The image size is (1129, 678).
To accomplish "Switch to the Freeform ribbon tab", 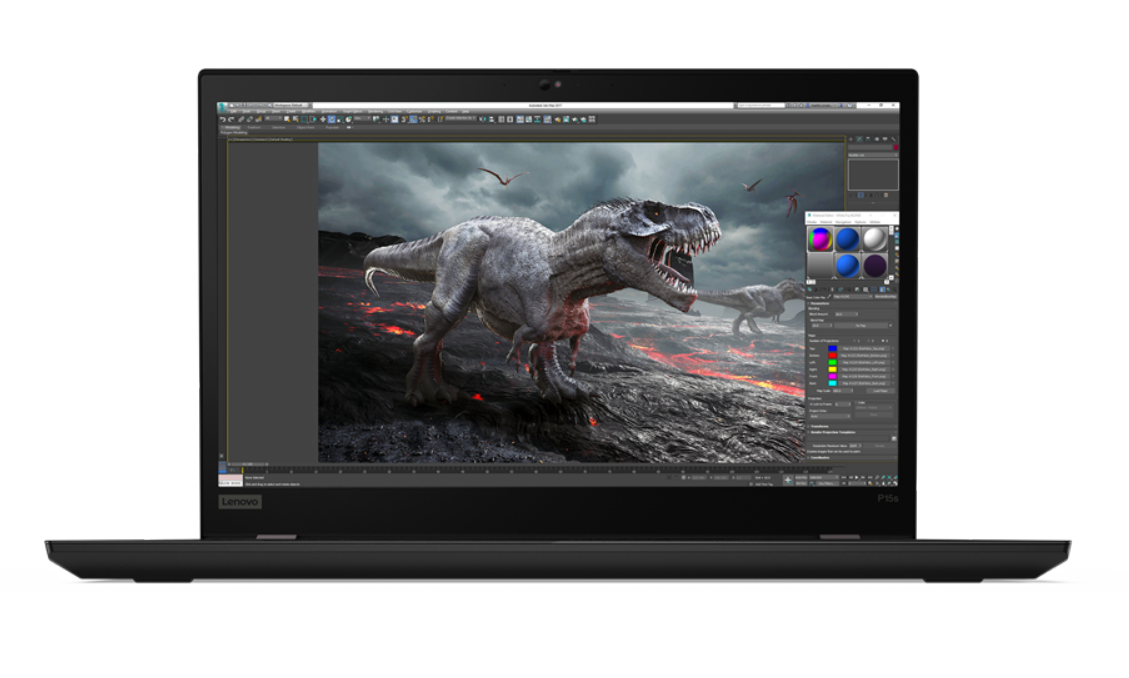I will pos(254,127).
